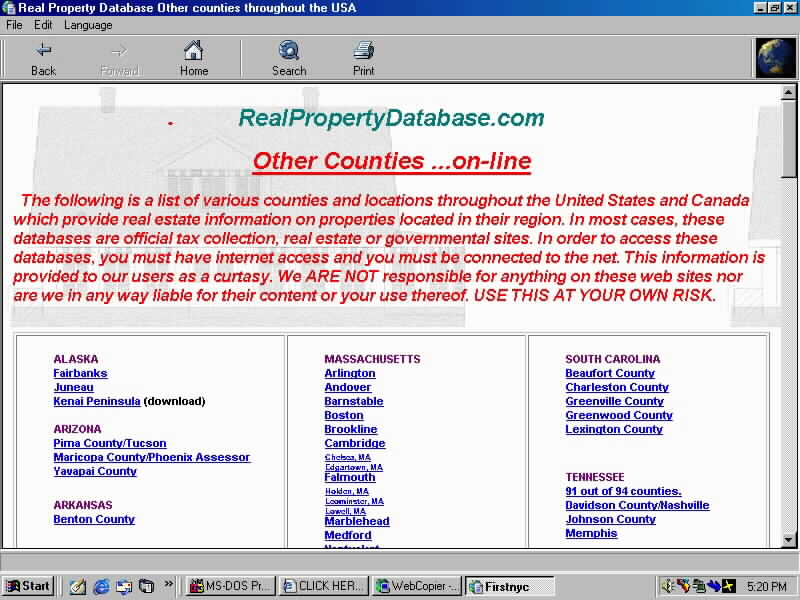Open the Charleston County link

click(x=616, y=387)
